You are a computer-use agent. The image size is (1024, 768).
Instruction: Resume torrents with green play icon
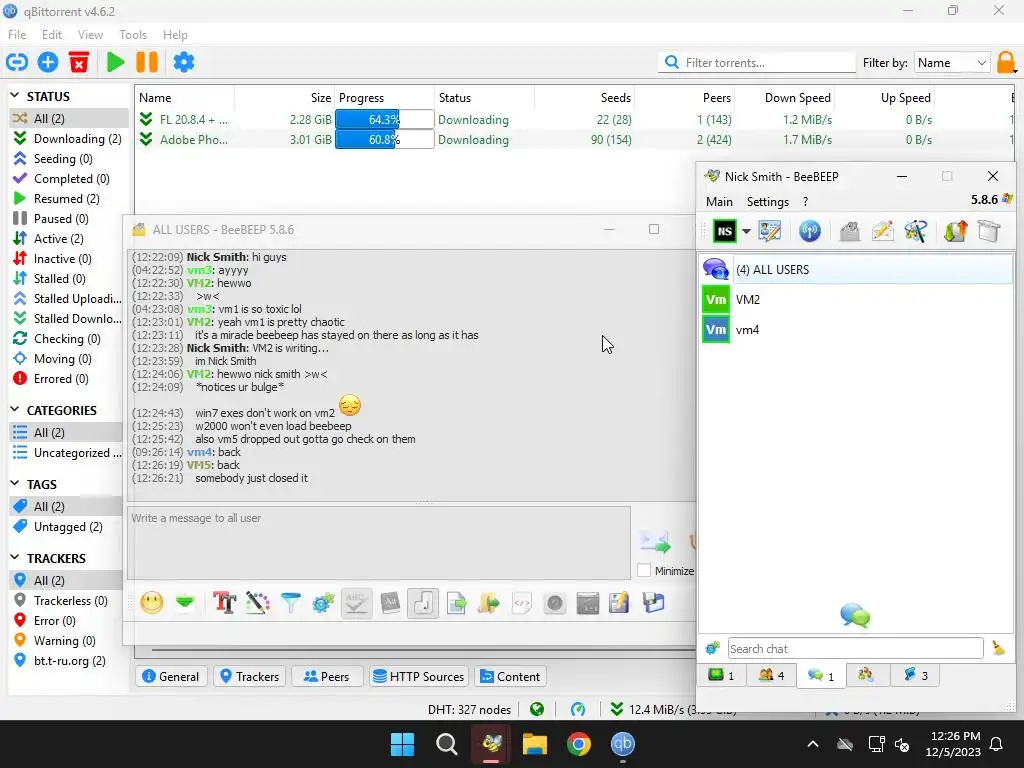coord(116,62)
